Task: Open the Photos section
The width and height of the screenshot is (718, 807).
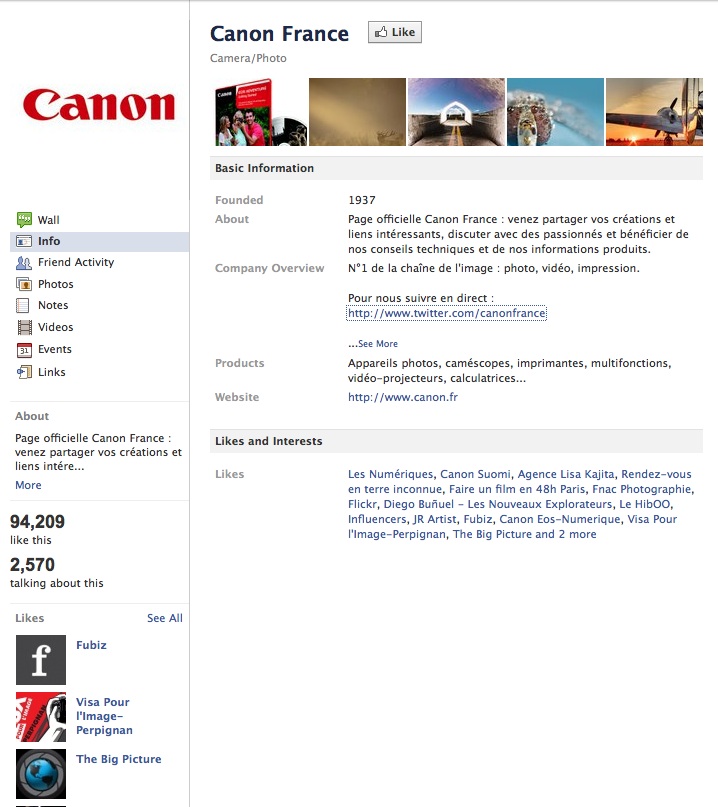Action: point(56,284)
